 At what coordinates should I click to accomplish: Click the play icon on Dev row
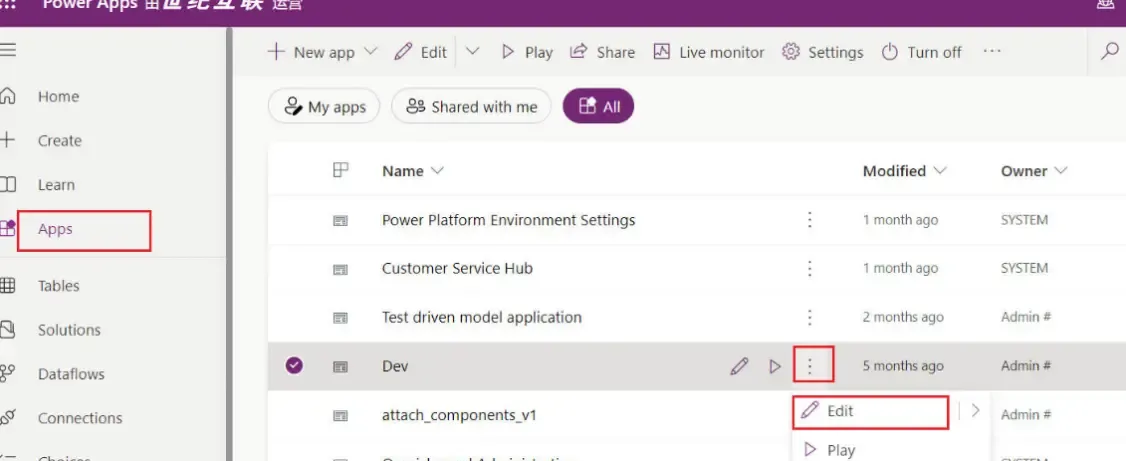pos(774,366)
